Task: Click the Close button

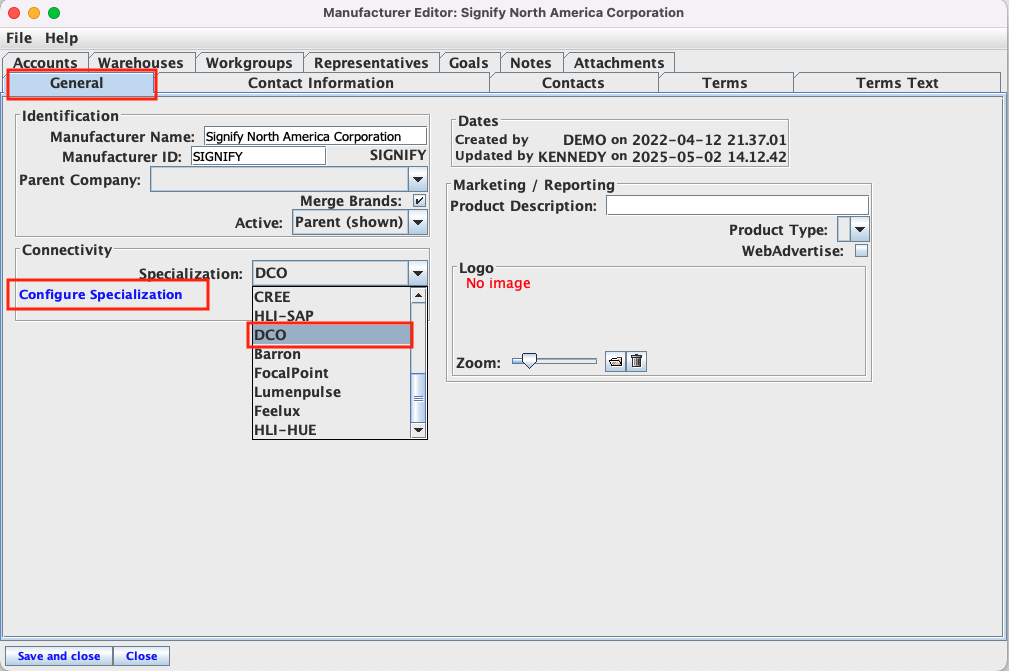Action: coord(142,656)
